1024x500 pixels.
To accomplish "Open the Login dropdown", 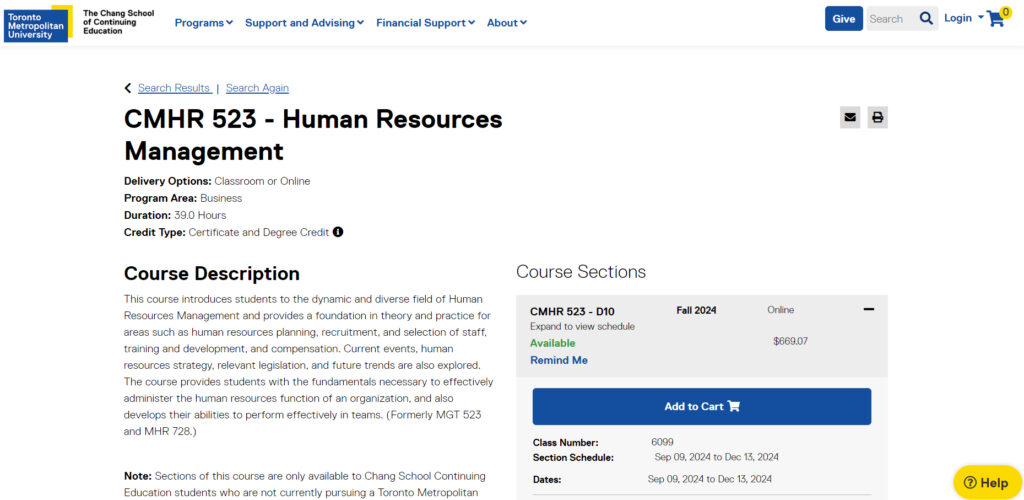I will 963,18.
